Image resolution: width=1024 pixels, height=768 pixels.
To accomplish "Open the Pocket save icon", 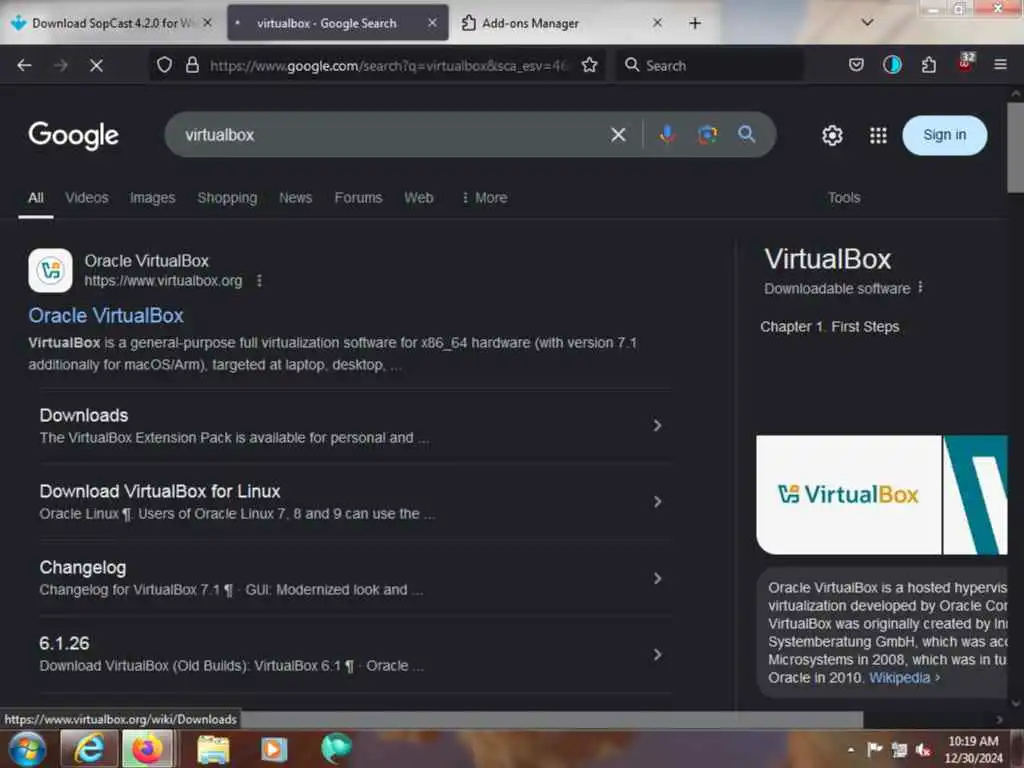I will [x=856, y=65].
